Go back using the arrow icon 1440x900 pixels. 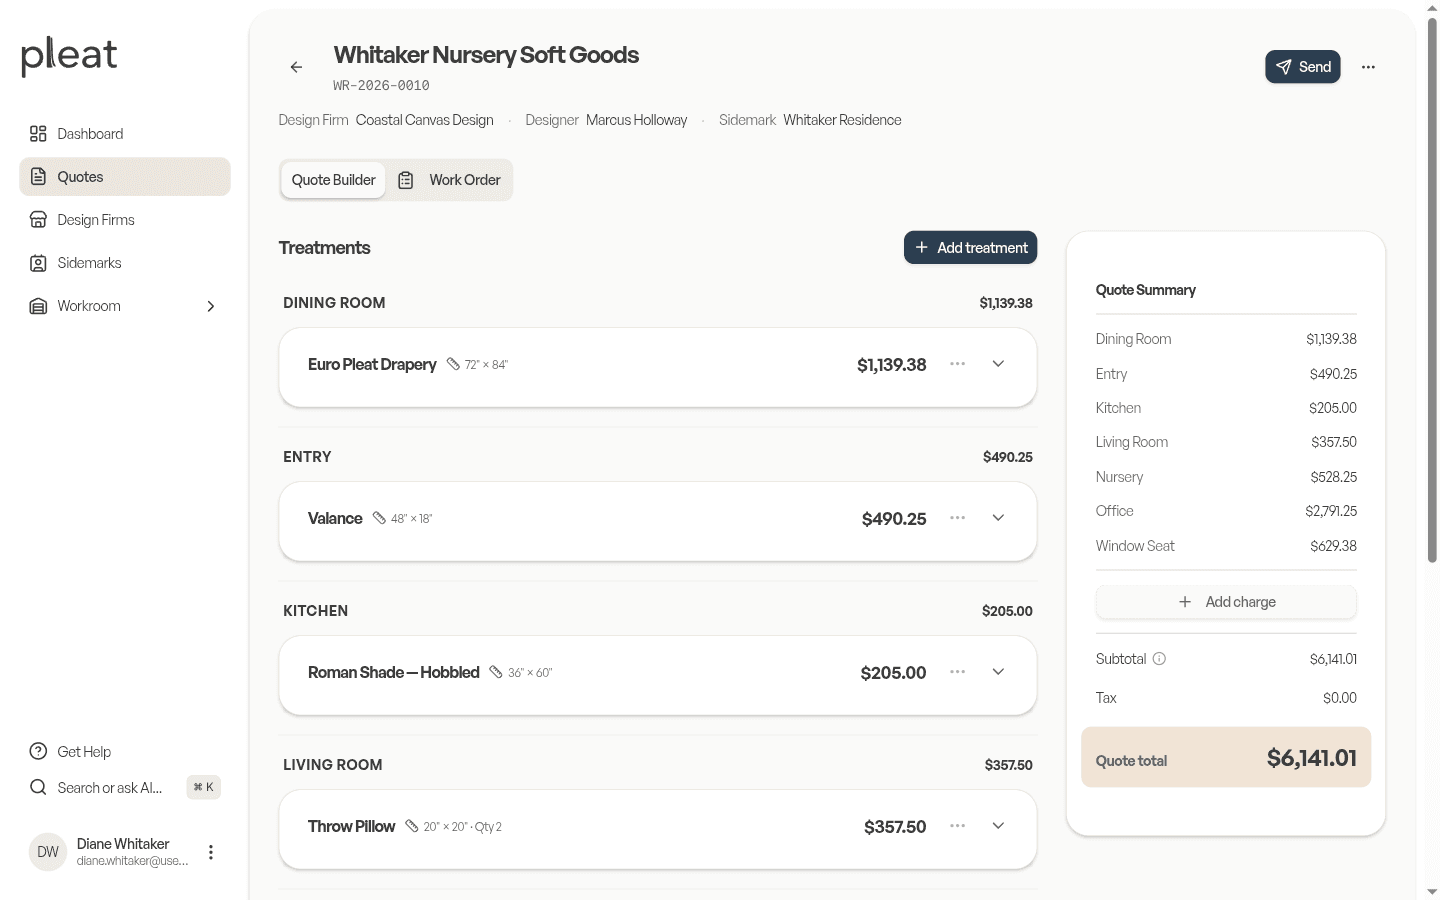(x=296, y=67)
